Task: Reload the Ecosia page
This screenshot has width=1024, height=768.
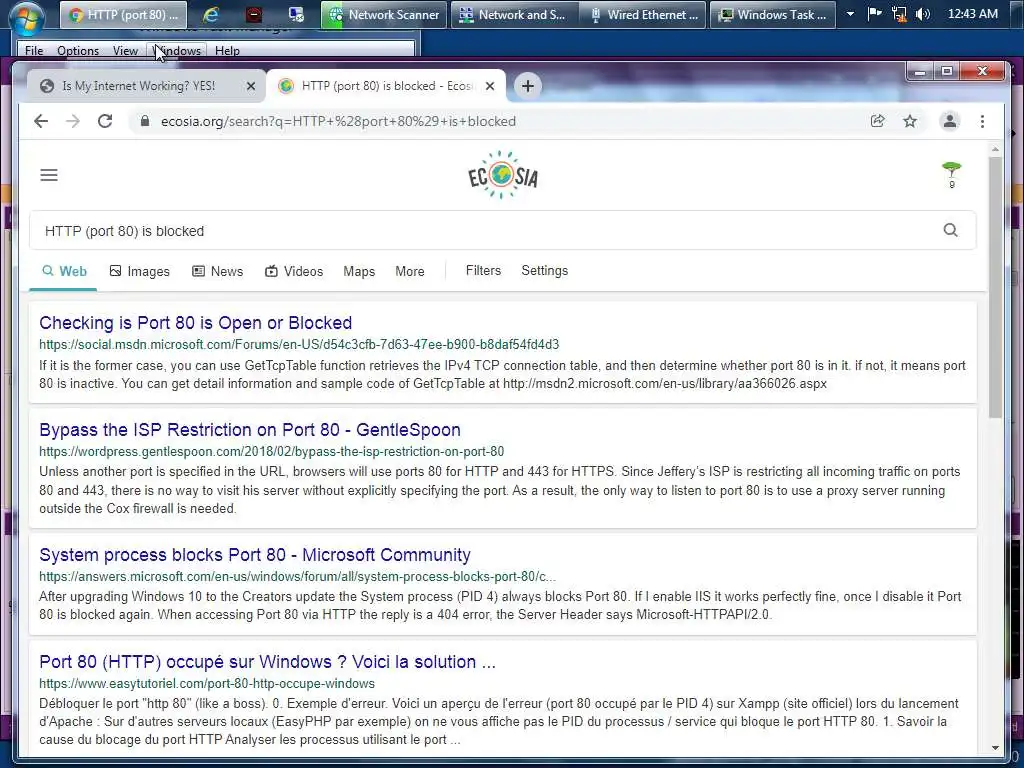Action: click(x=105, y=121)
